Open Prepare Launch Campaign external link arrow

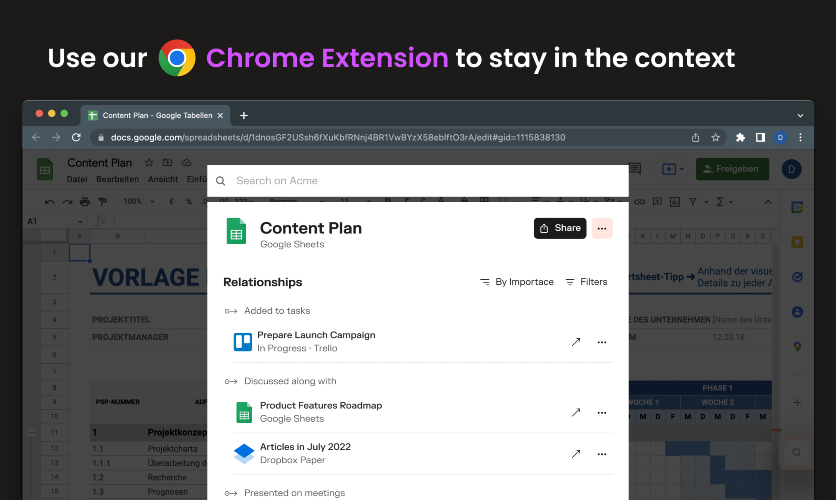click(x=576, y=342)
